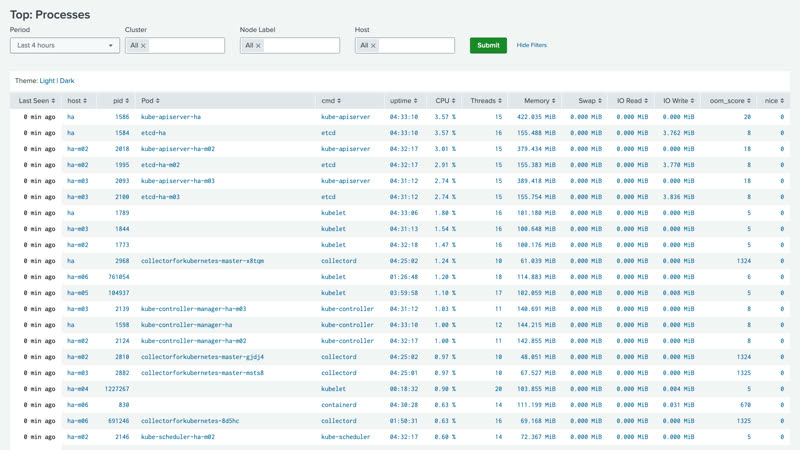Sort table by Last Seen column
This screenshot has width=800, height=450.
[x=37, y=101]
